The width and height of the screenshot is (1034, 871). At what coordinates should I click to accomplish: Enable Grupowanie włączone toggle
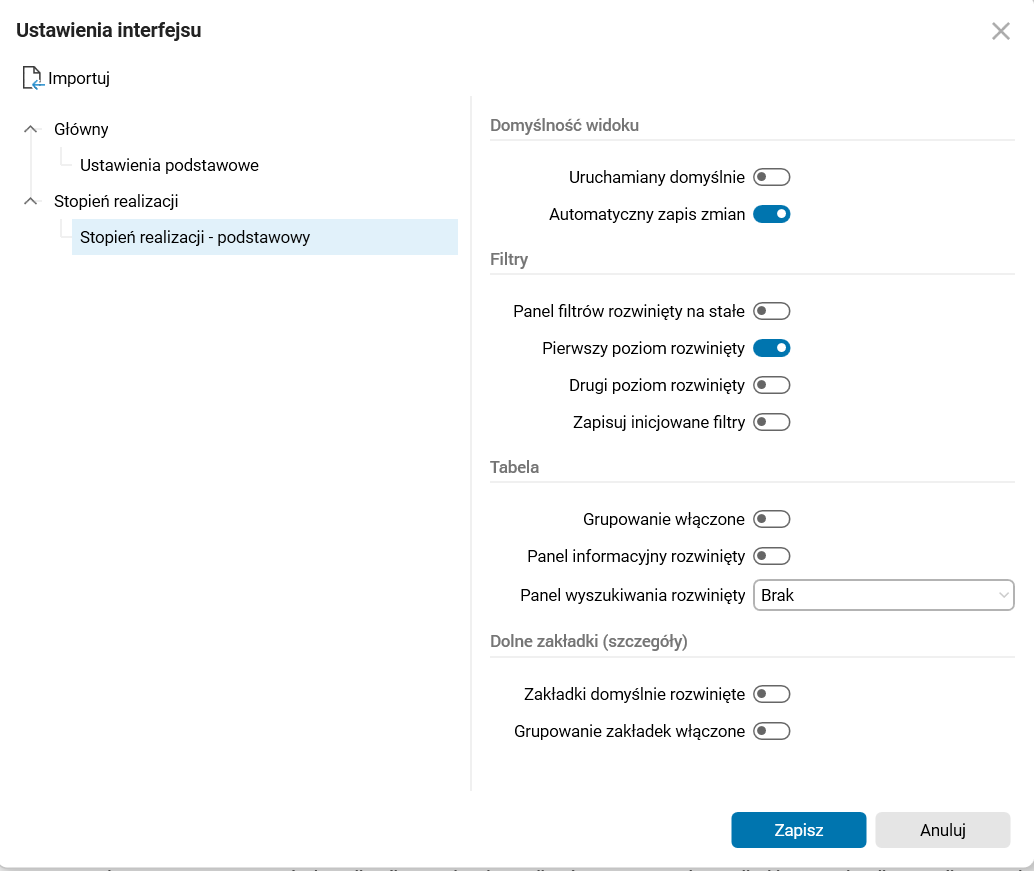point(771,519)
